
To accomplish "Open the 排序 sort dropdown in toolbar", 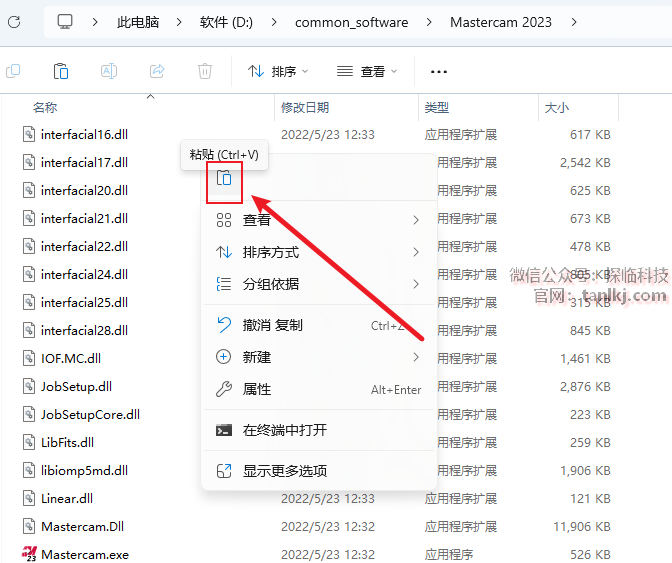I will point(278,71).
